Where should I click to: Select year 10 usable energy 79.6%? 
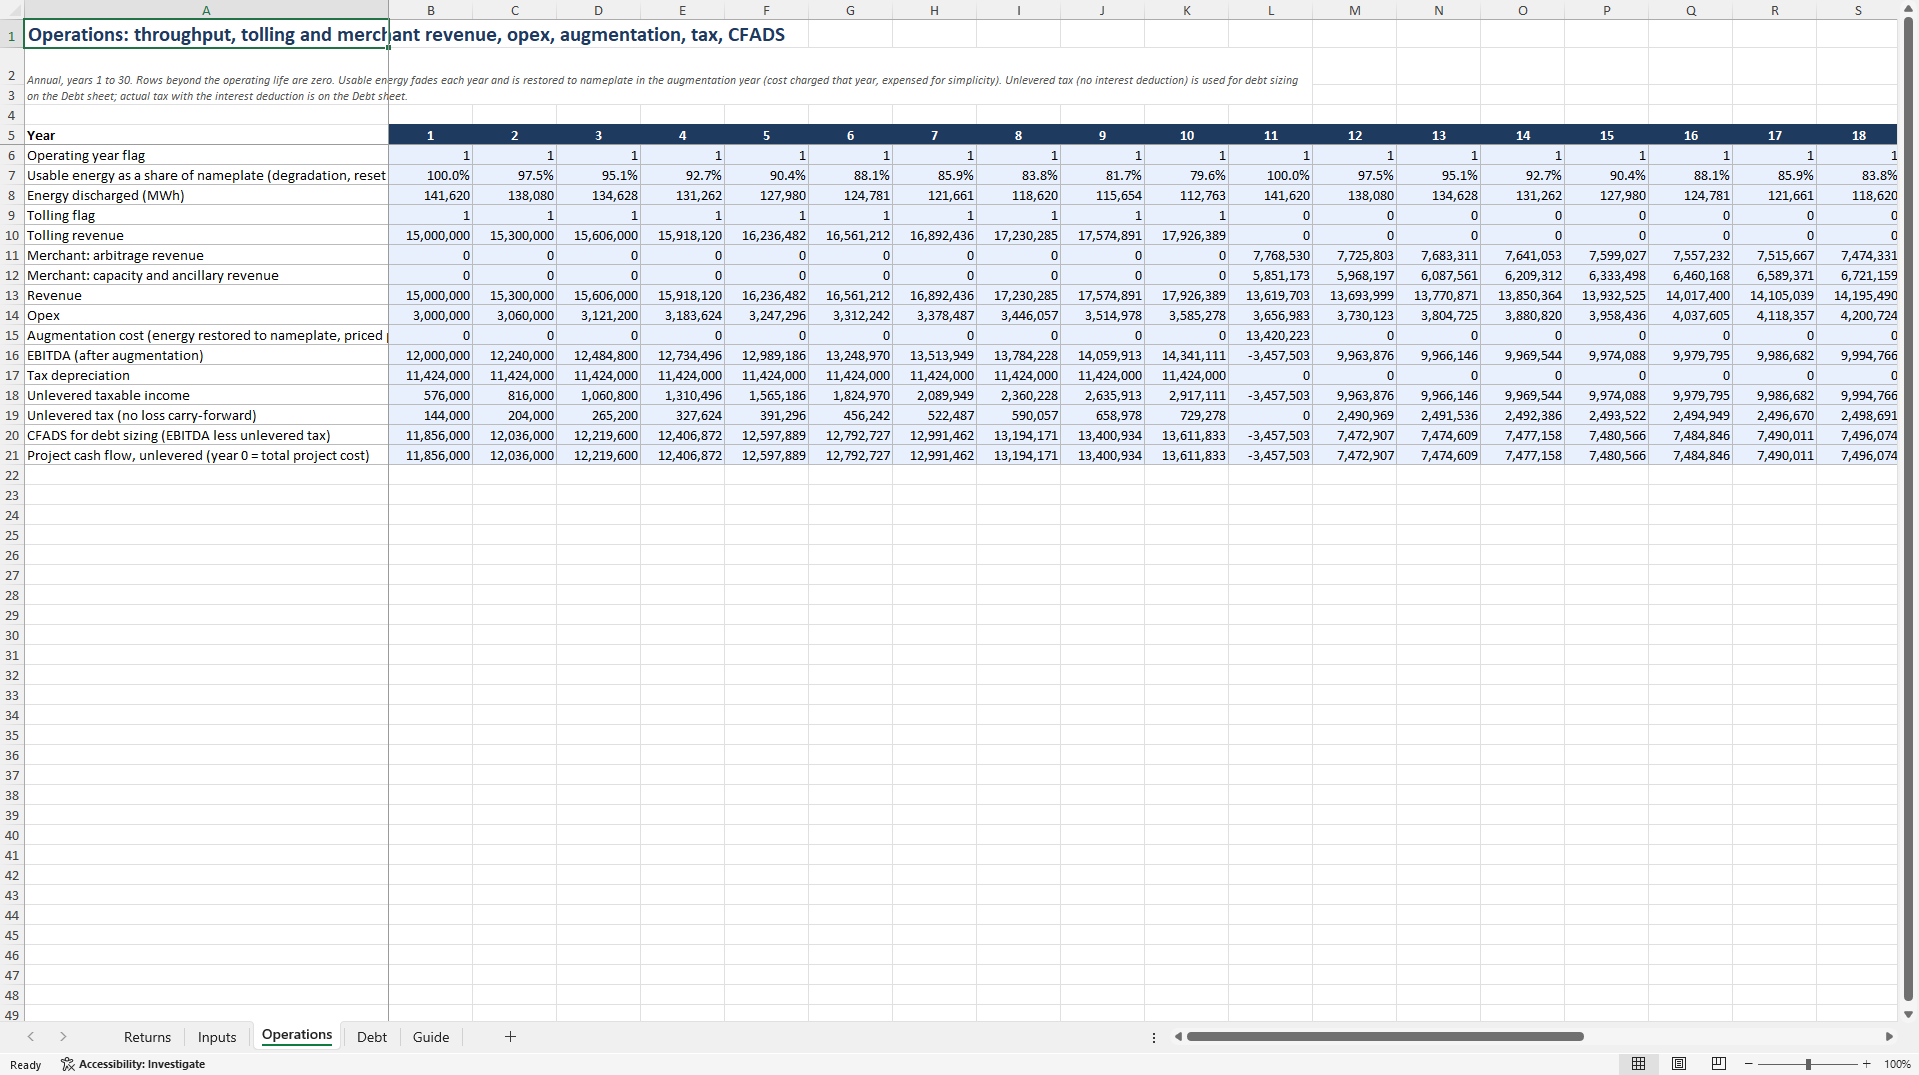pyautogui.click(x=1187, y=175)
